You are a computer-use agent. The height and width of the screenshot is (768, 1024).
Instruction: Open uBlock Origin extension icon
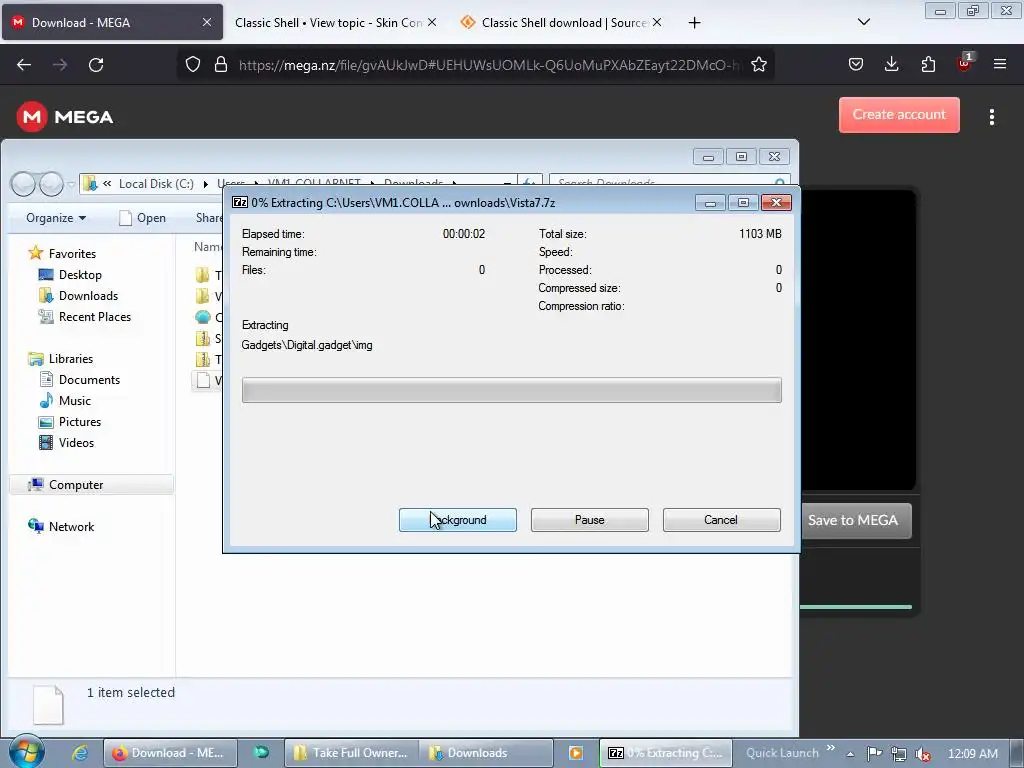(964, 63)
